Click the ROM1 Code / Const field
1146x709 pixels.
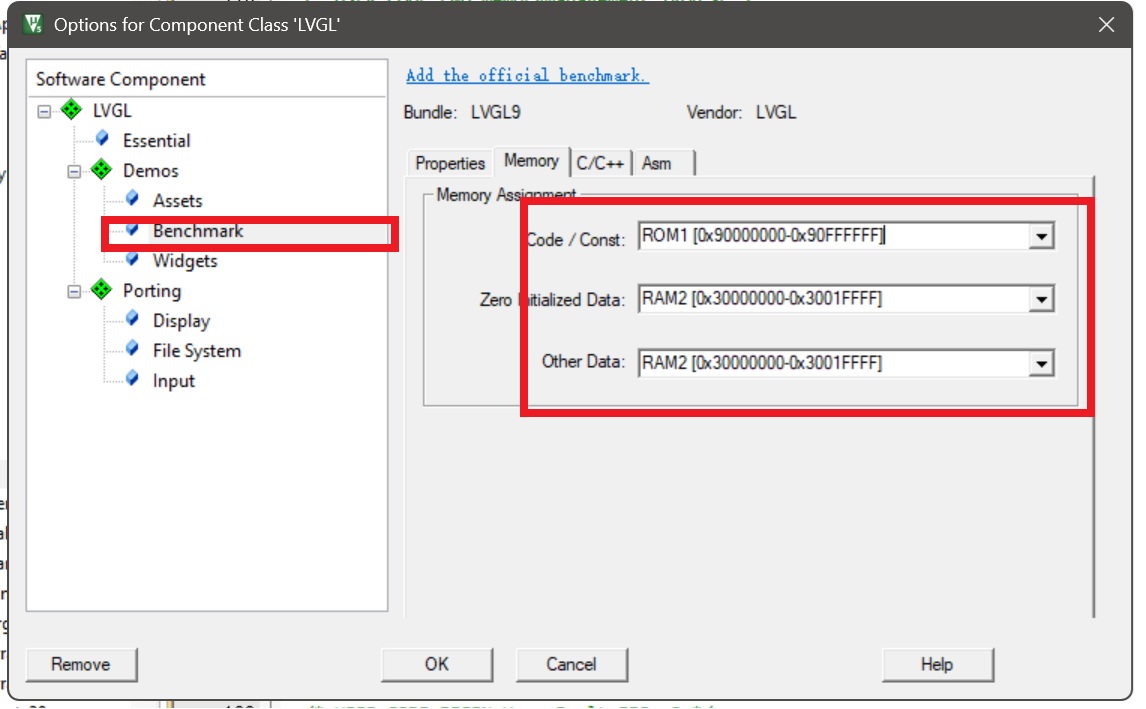tap(833, 236)
